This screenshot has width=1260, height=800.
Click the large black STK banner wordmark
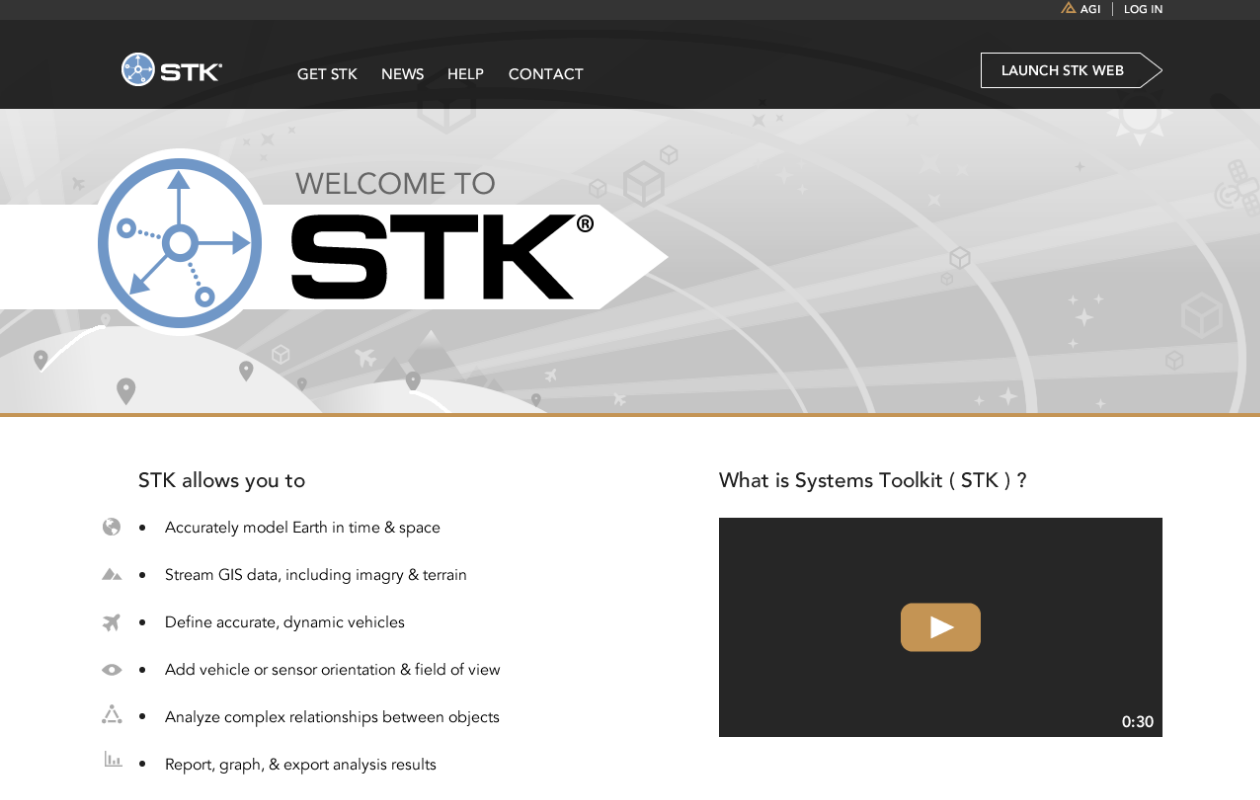[442, 256]
